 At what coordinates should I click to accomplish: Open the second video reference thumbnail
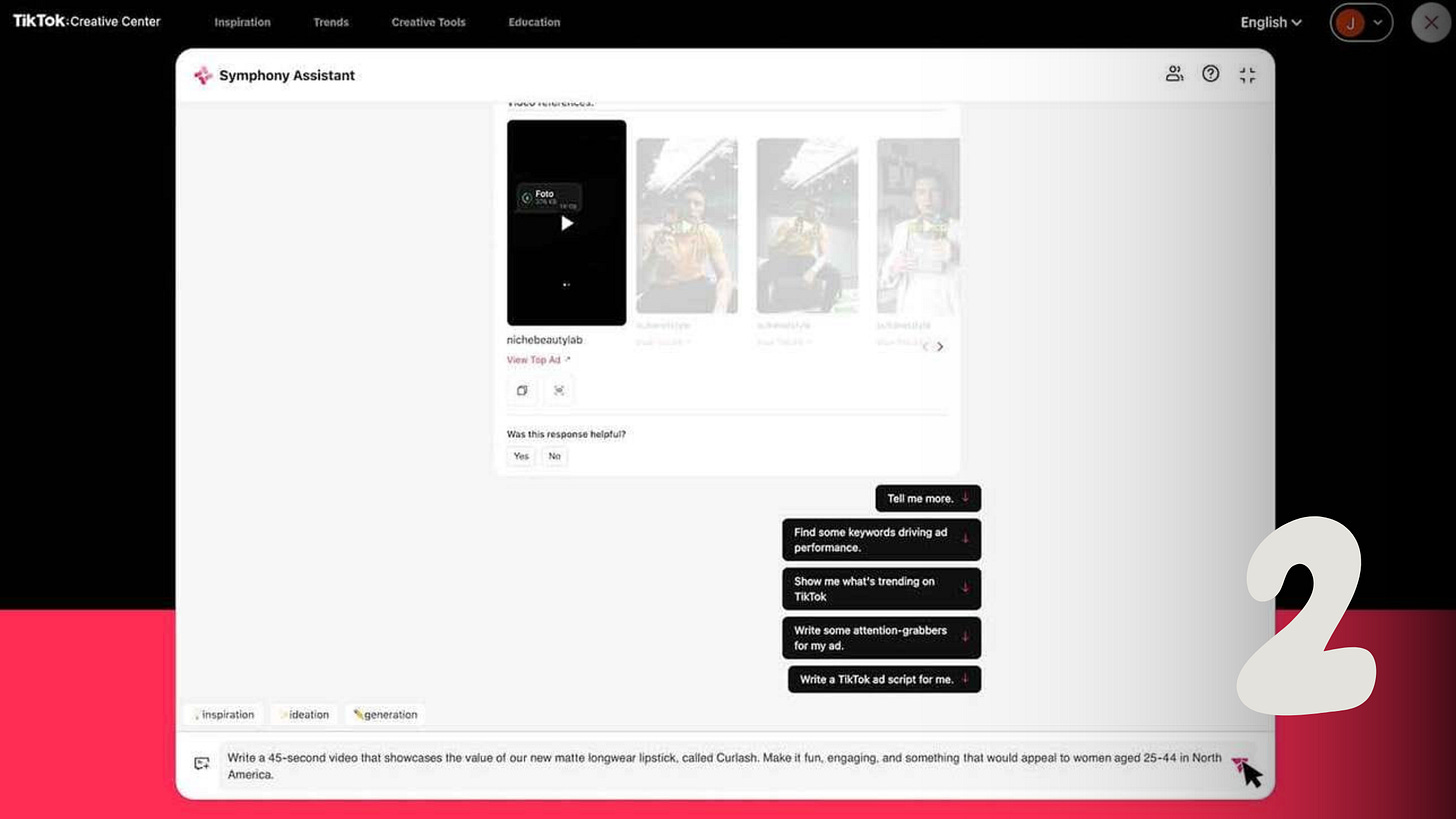[x=687, y=226]
